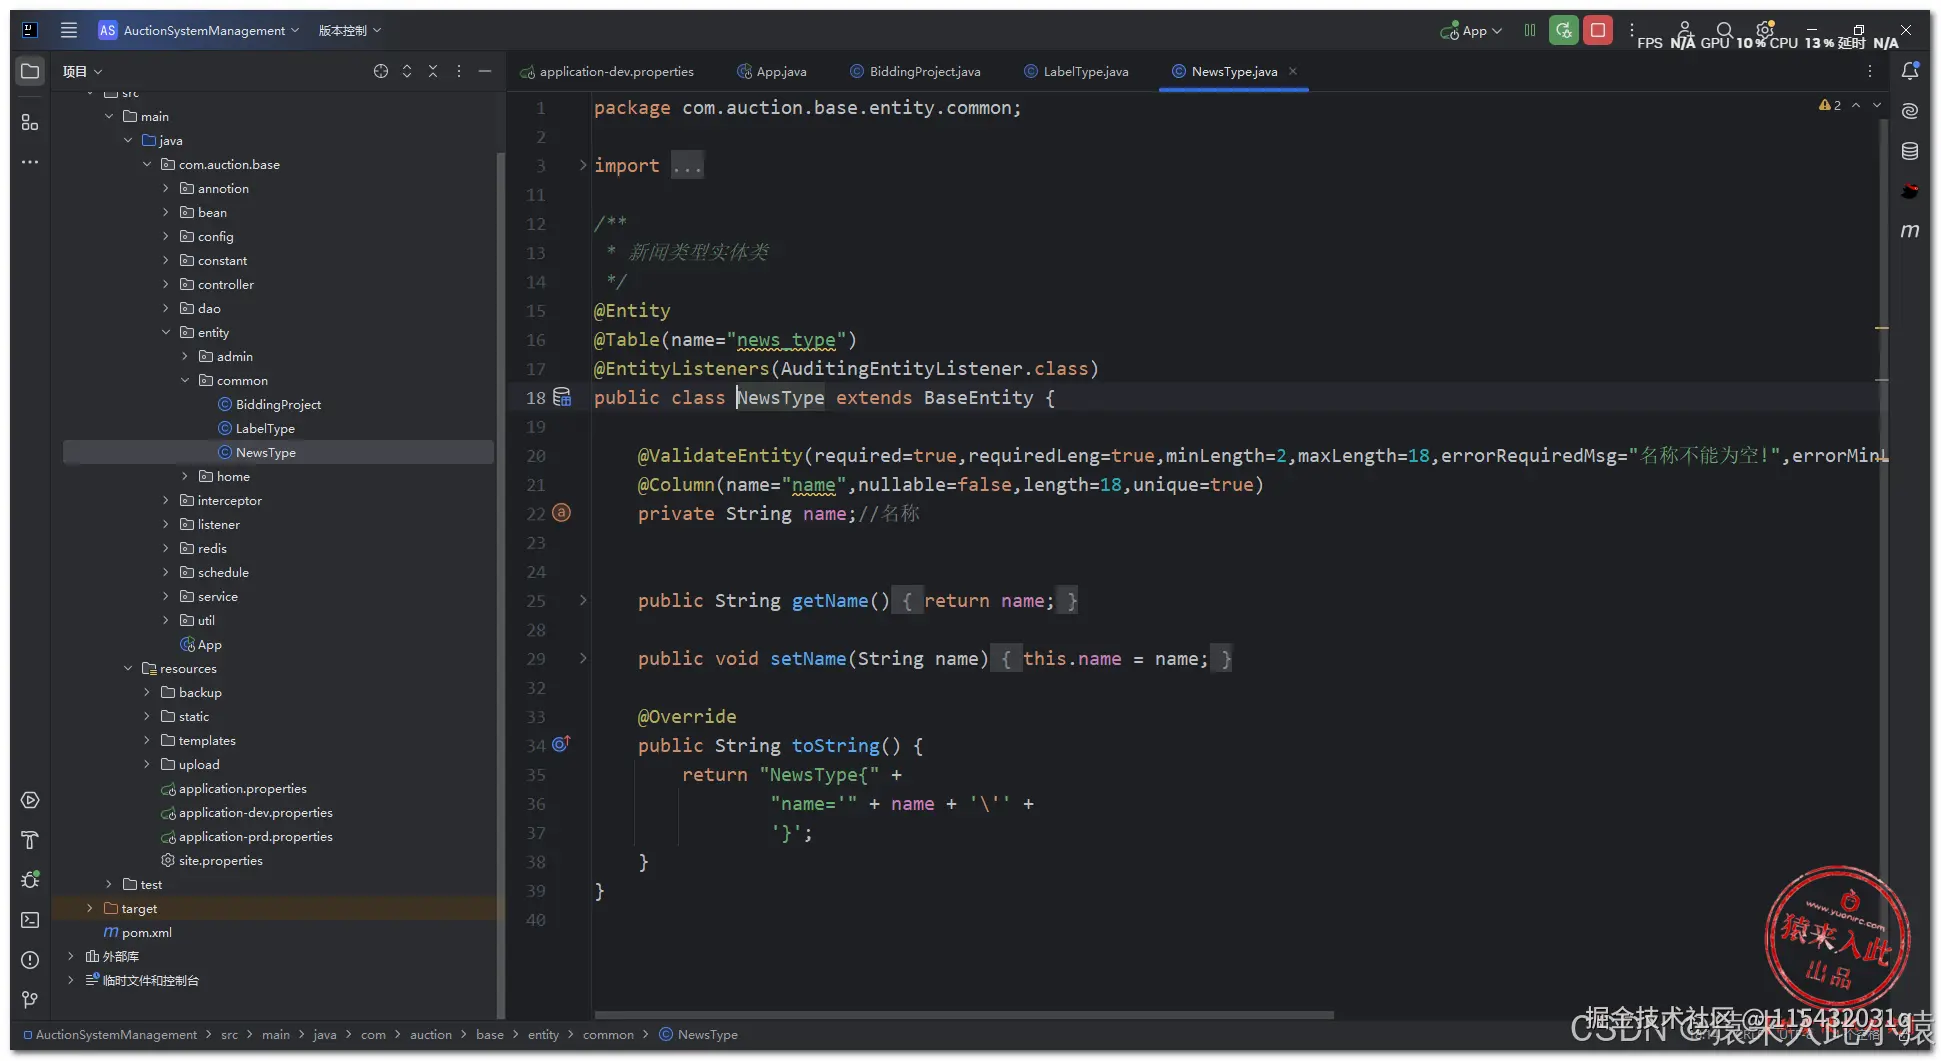Open the Structure tool window icon
This screenshot has height=1061, width=1941.
(30, 122)
